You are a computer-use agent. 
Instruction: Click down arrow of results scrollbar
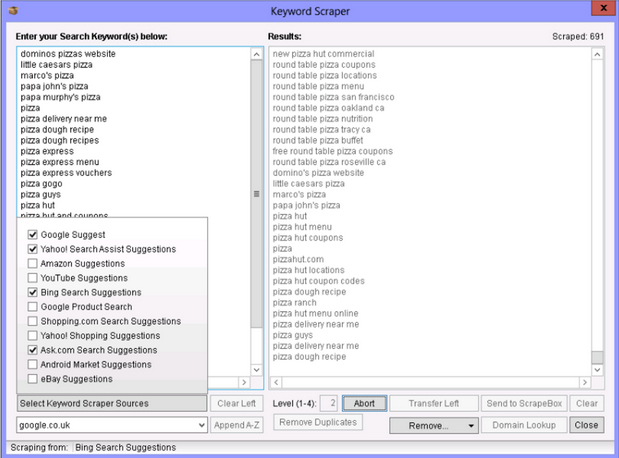[x=597, y=370]
